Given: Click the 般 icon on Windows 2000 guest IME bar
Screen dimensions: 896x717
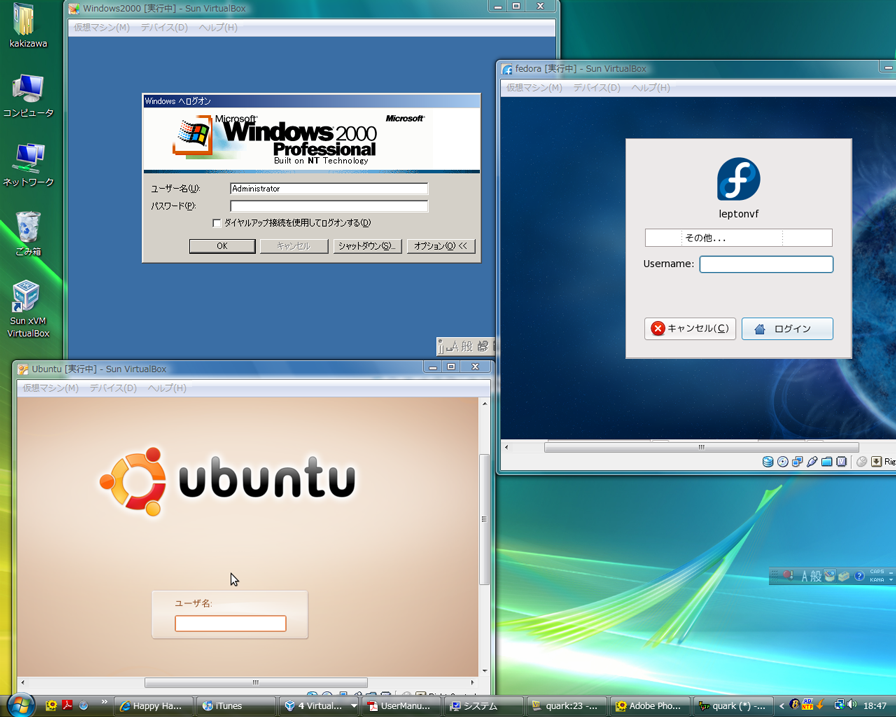Looking at the screenshot, I should 466,346.
